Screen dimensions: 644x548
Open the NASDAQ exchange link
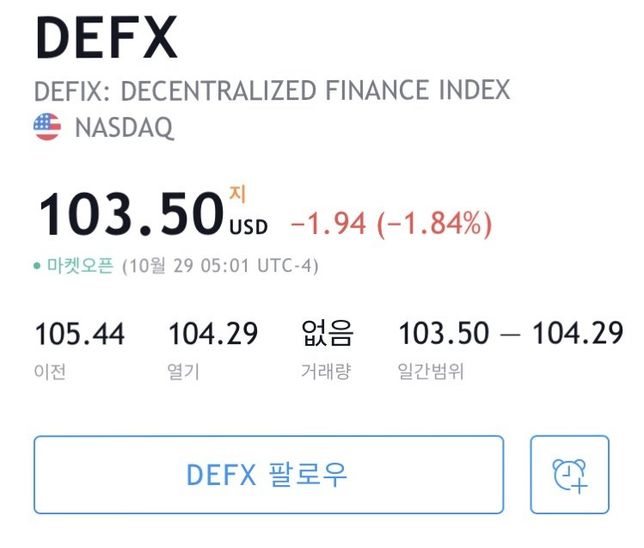coord(124,127)
